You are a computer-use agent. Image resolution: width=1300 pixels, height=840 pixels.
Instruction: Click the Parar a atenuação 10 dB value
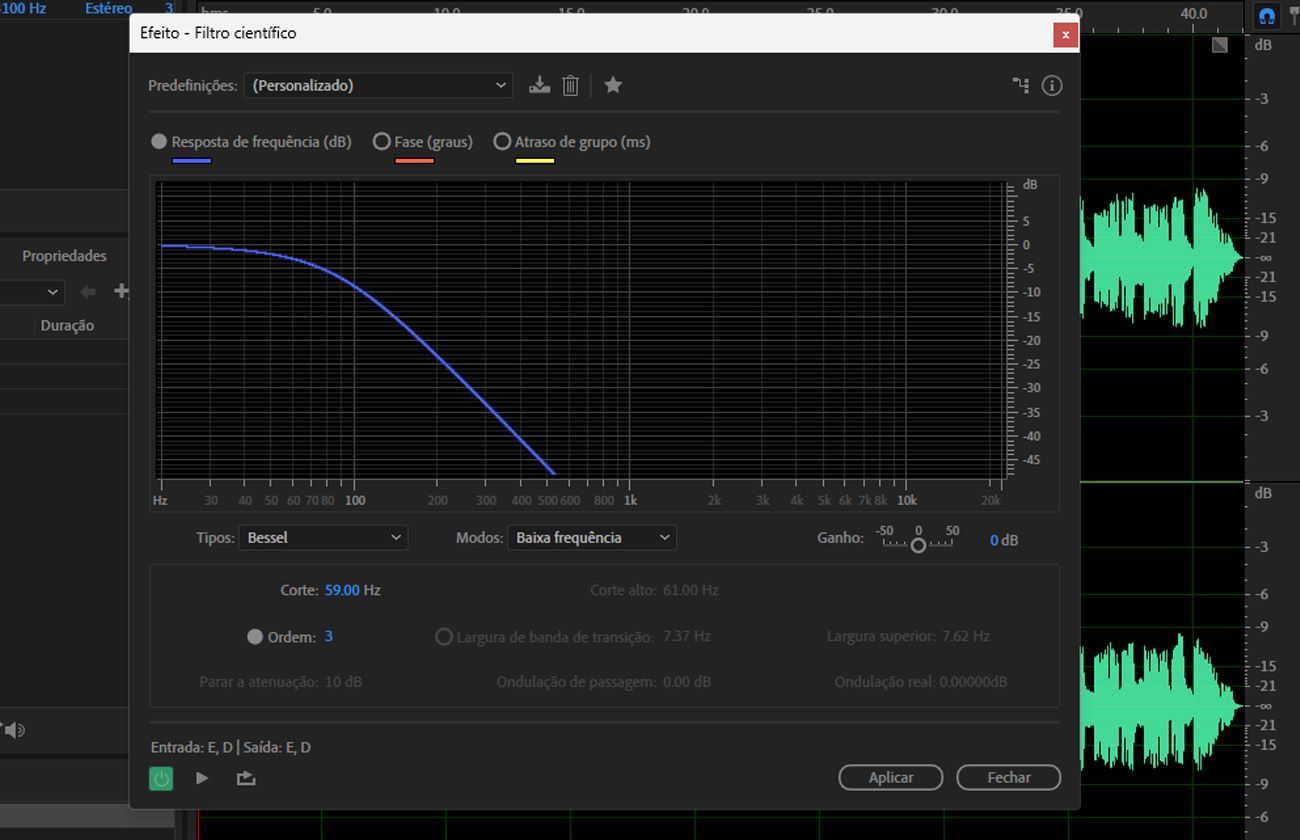click(x=344, y=682)
